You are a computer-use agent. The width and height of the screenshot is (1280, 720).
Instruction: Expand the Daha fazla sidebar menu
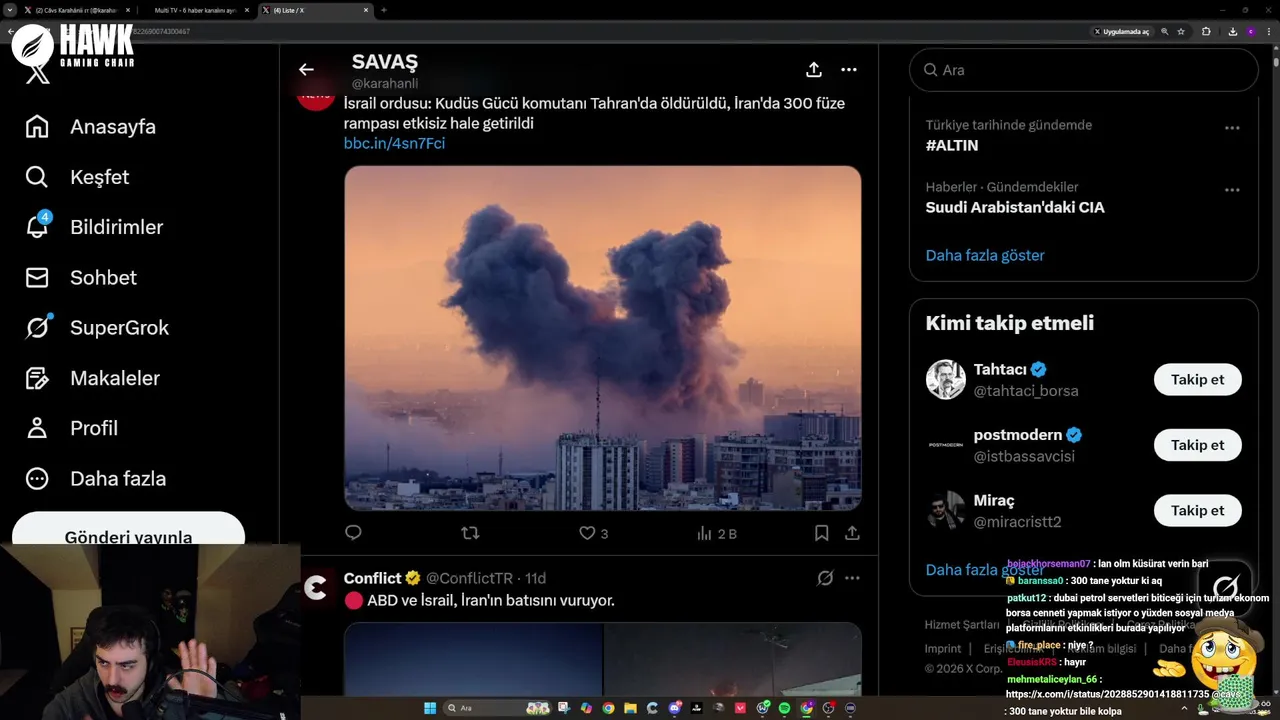click(x=98, y=478)
